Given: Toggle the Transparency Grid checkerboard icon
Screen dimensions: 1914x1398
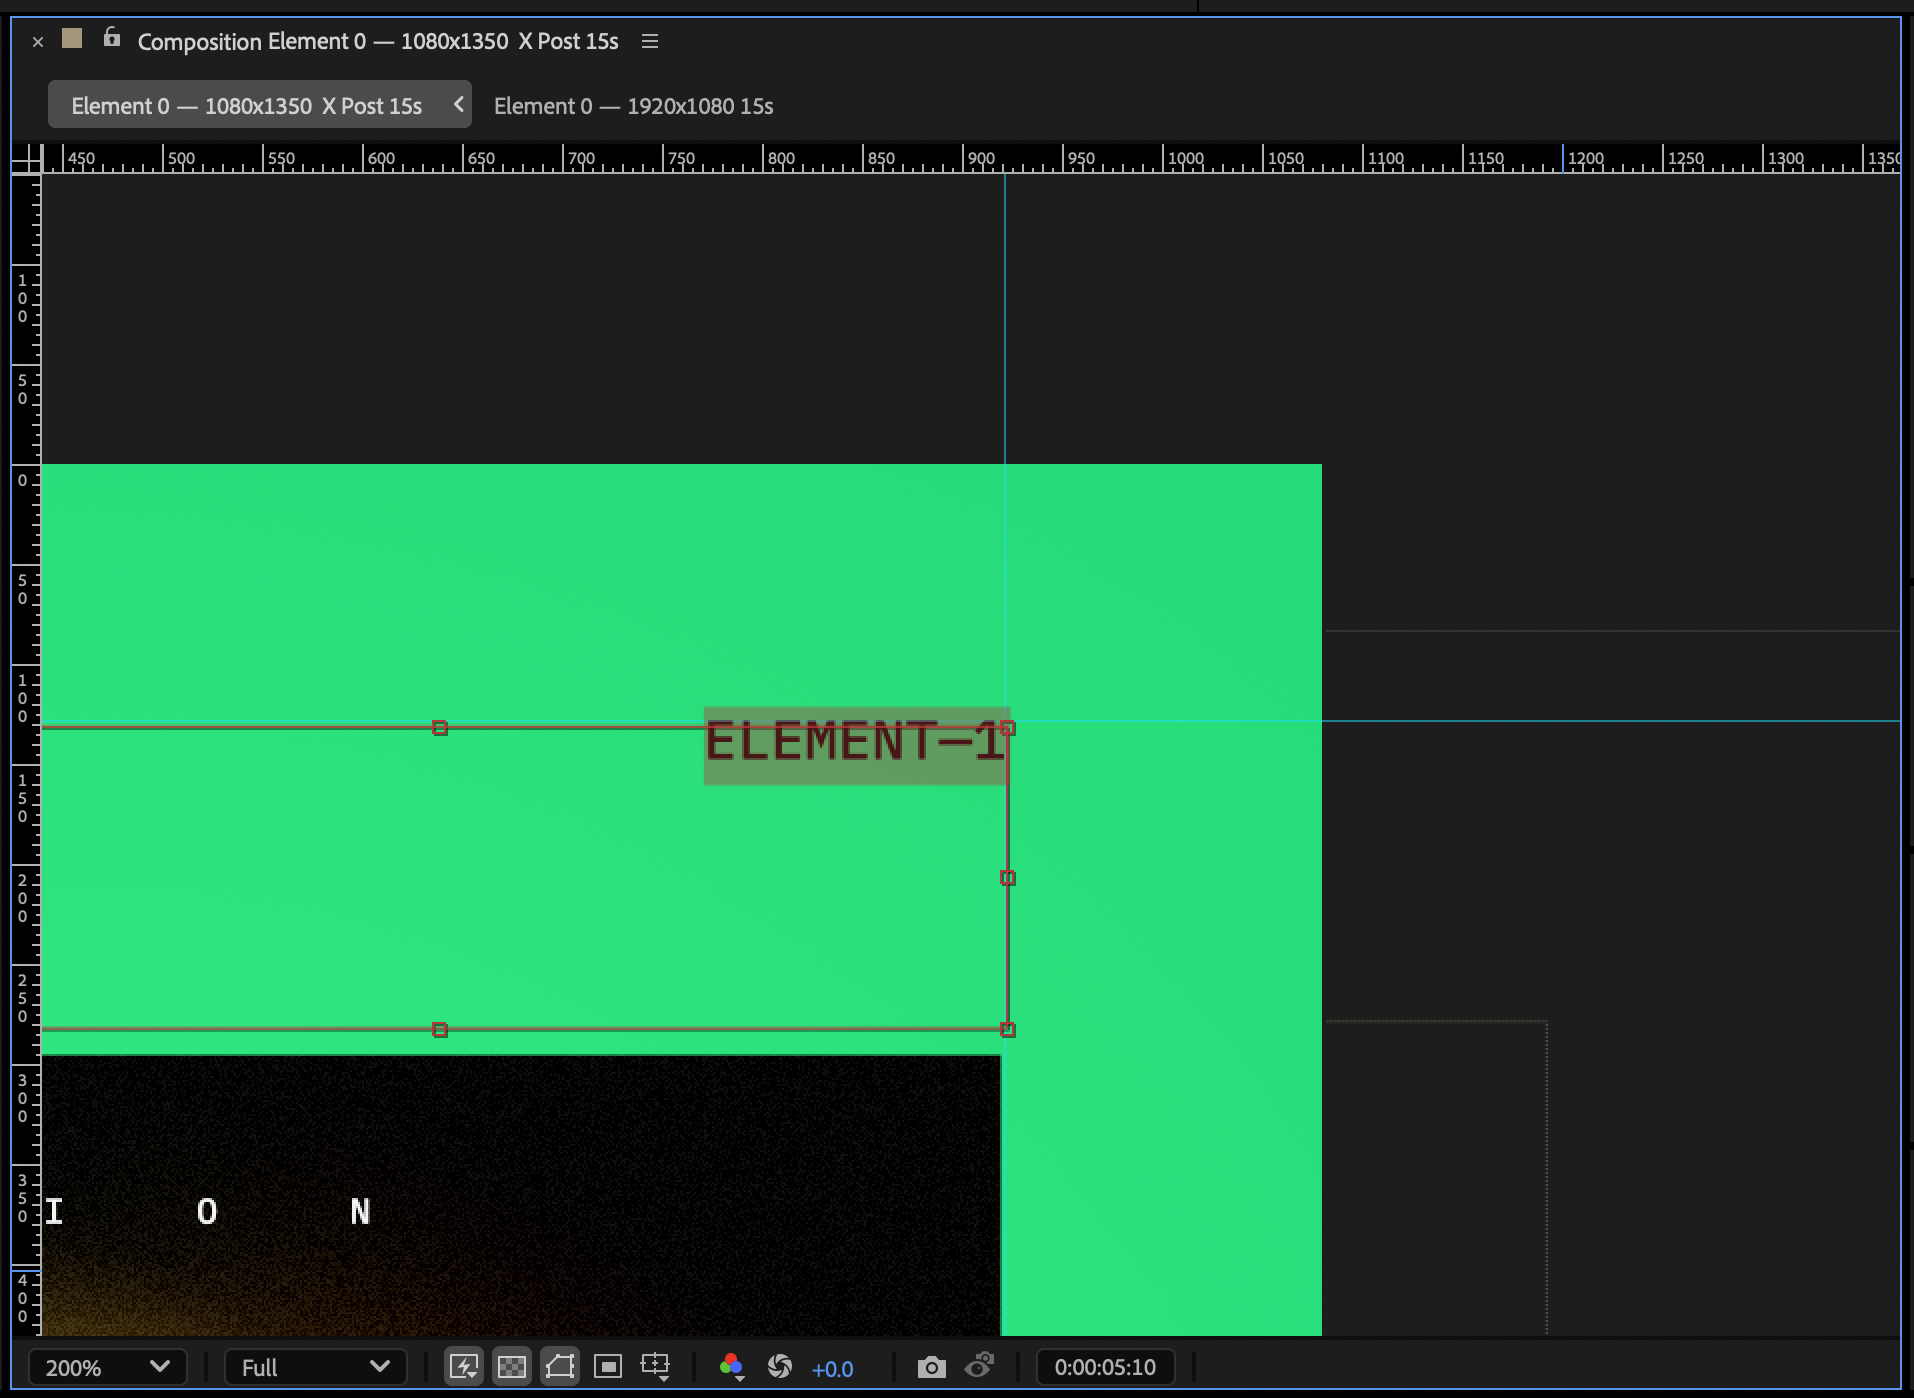Looking at the screenshot, I should 512,1366.
